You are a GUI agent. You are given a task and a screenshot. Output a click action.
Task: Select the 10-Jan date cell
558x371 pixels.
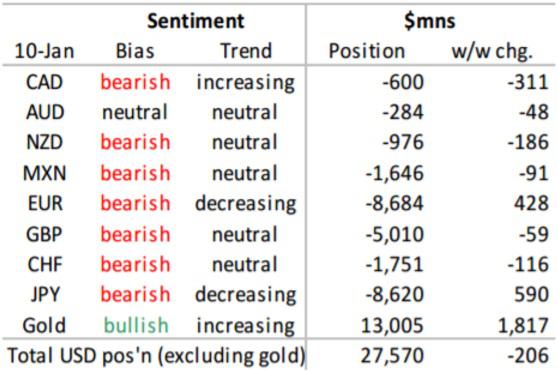pyautogui.click(x=44, y=51)
